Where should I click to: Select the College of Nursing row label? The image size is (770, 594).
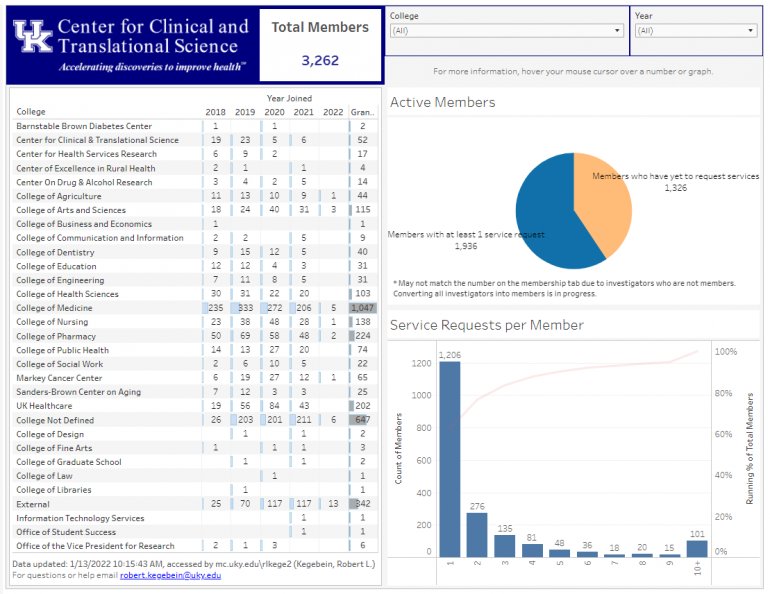52,322
